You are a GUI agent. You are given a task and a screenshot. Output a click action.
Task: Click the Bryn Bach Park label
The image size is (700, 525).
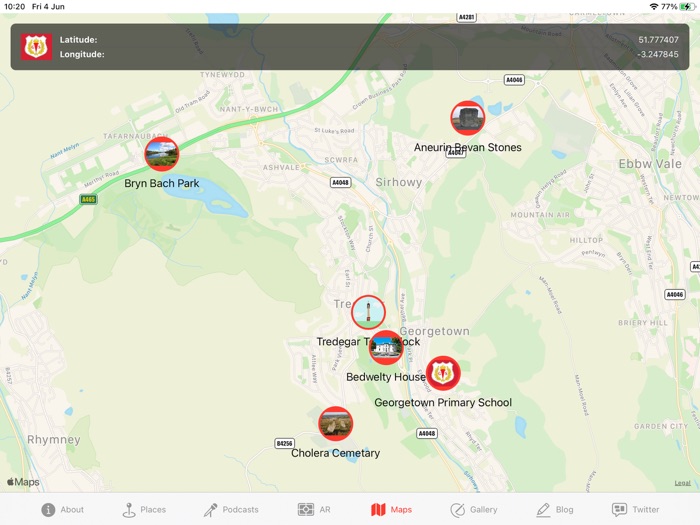pos(162,183)
